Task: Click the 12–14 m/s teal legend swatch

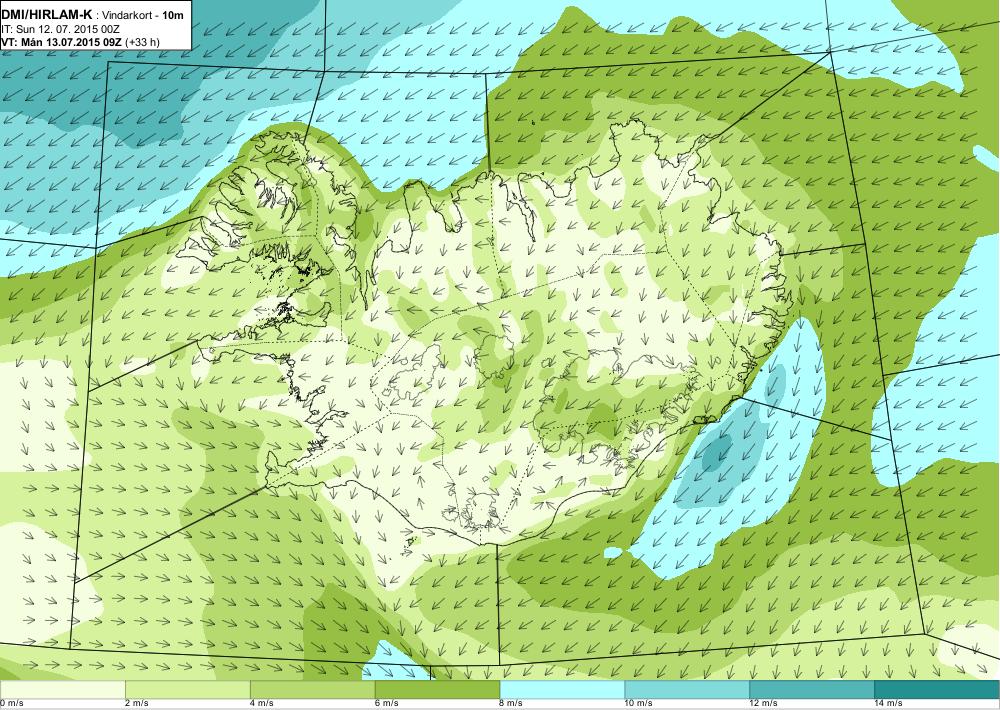Action: [x=812, y=690]
